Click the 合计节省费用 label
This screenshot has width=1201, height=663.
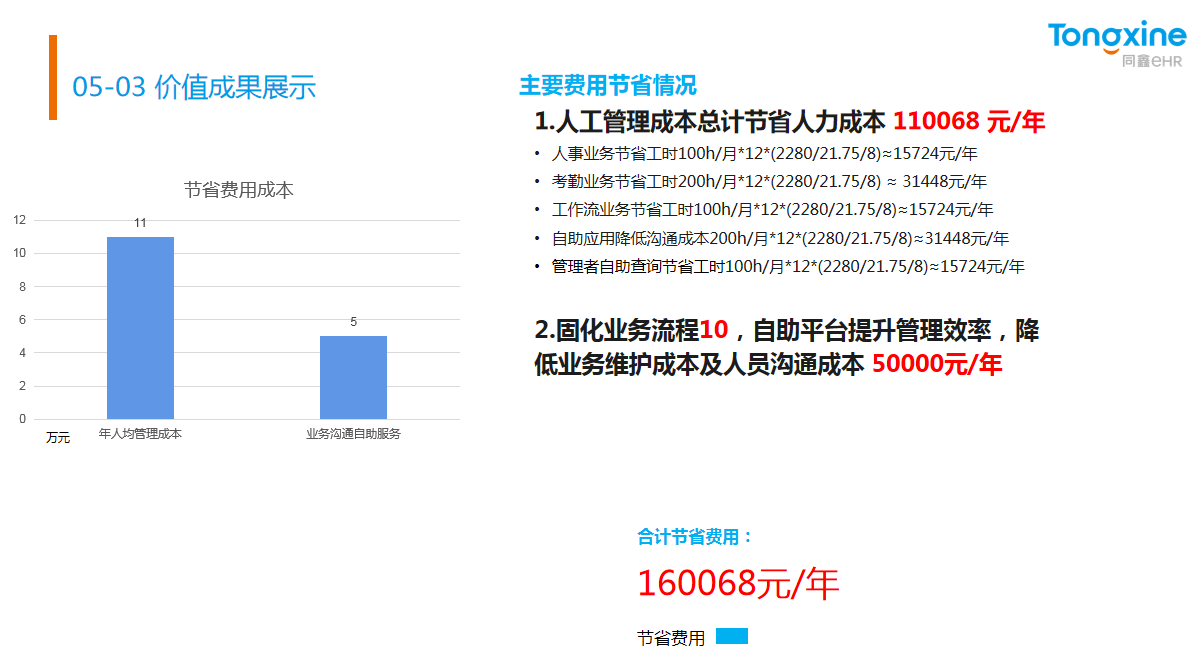click(x=695, y=537)
